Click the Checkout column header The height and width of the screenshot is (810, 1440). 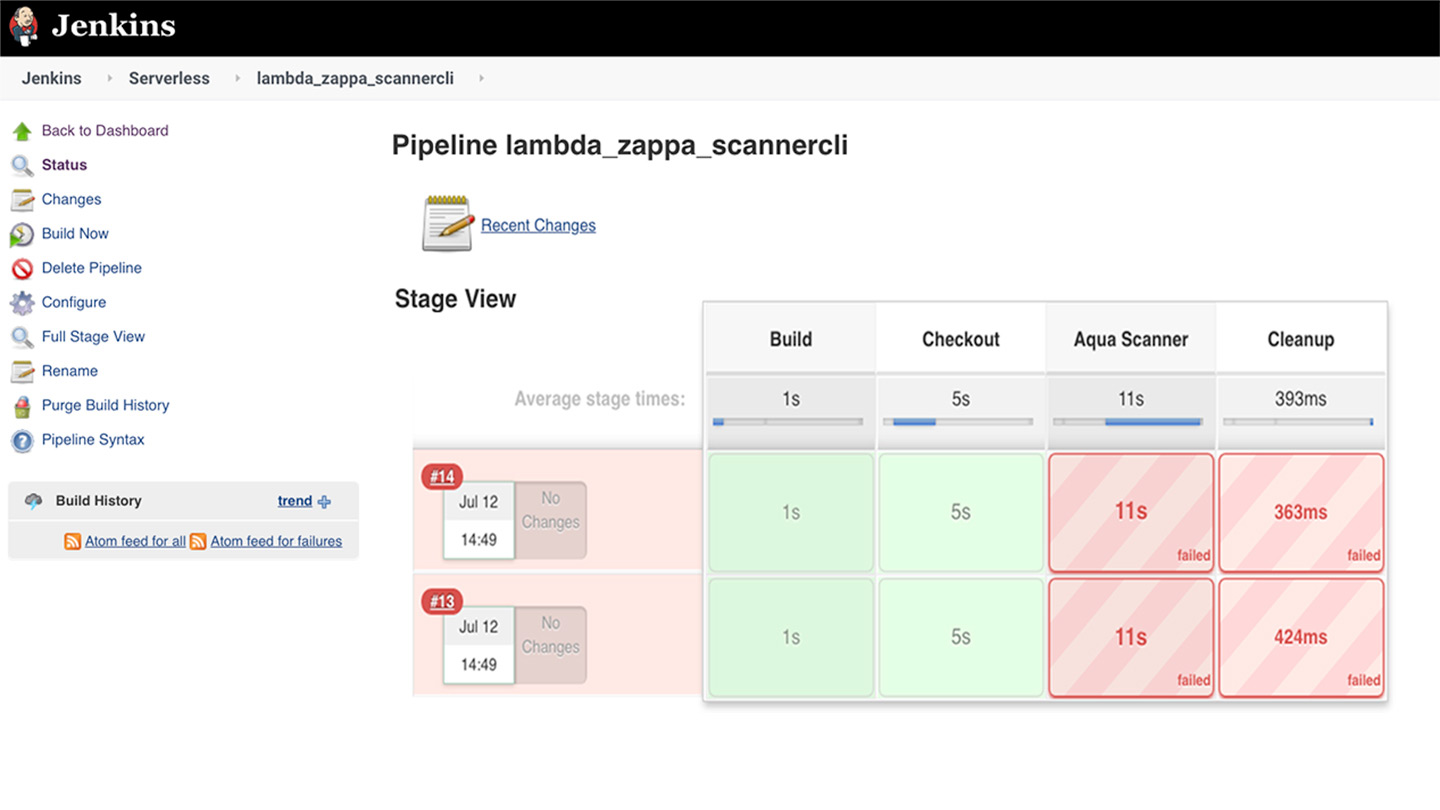961,339
